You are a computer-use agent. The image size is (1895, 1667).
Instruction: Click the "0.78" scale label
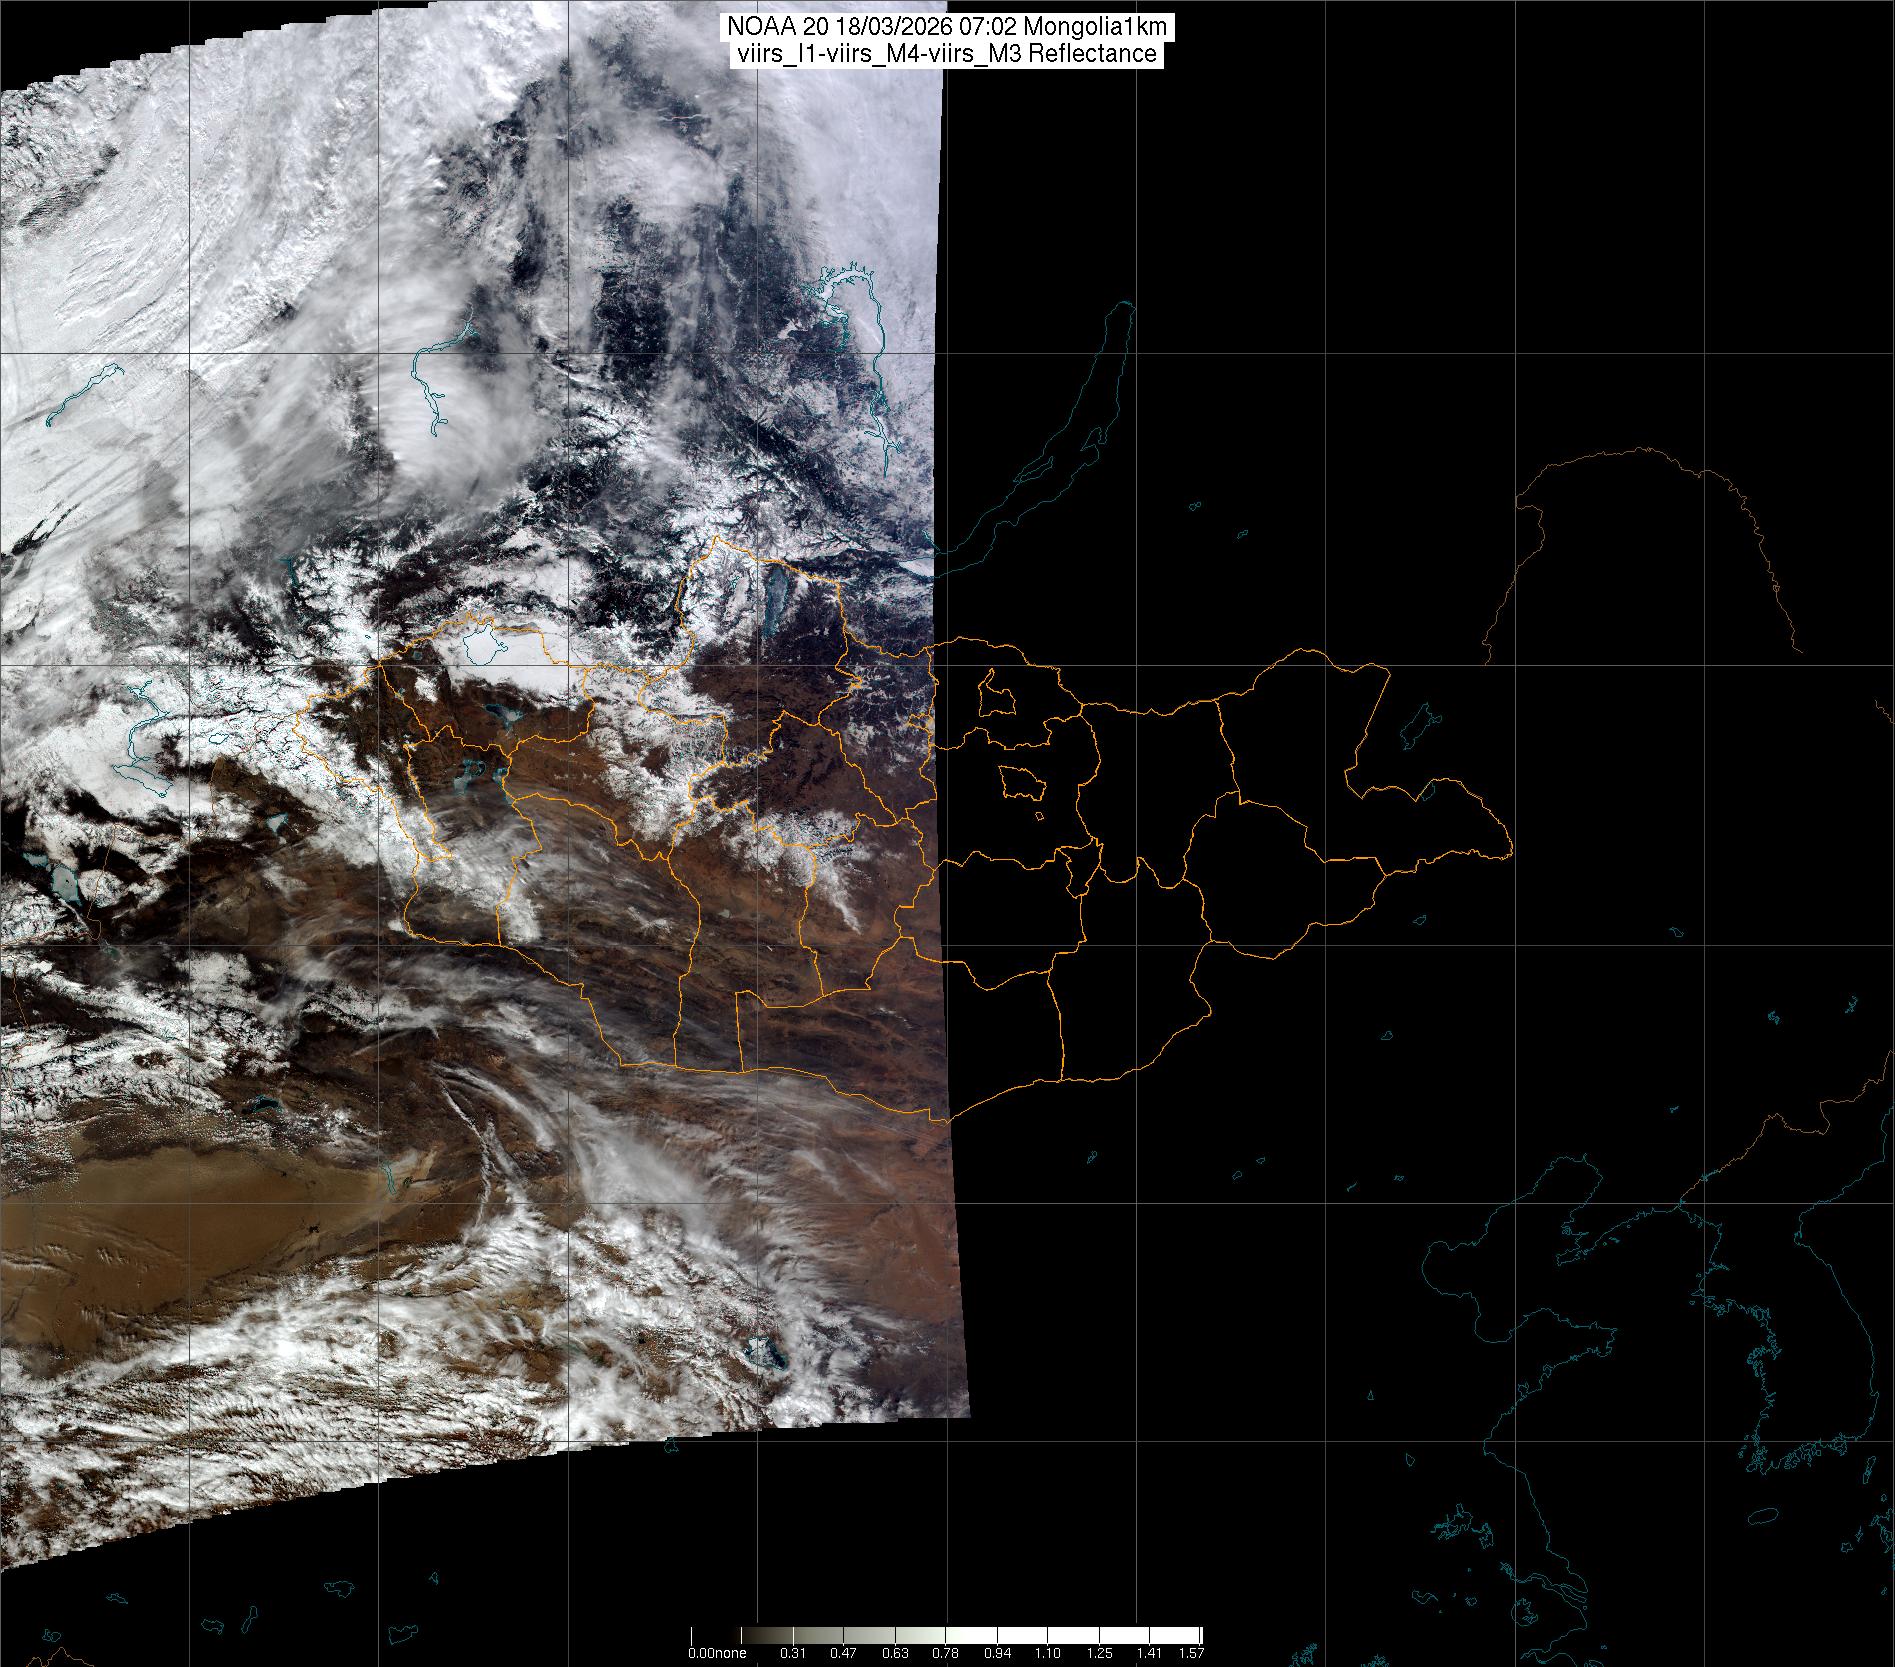pos(946,1653)
